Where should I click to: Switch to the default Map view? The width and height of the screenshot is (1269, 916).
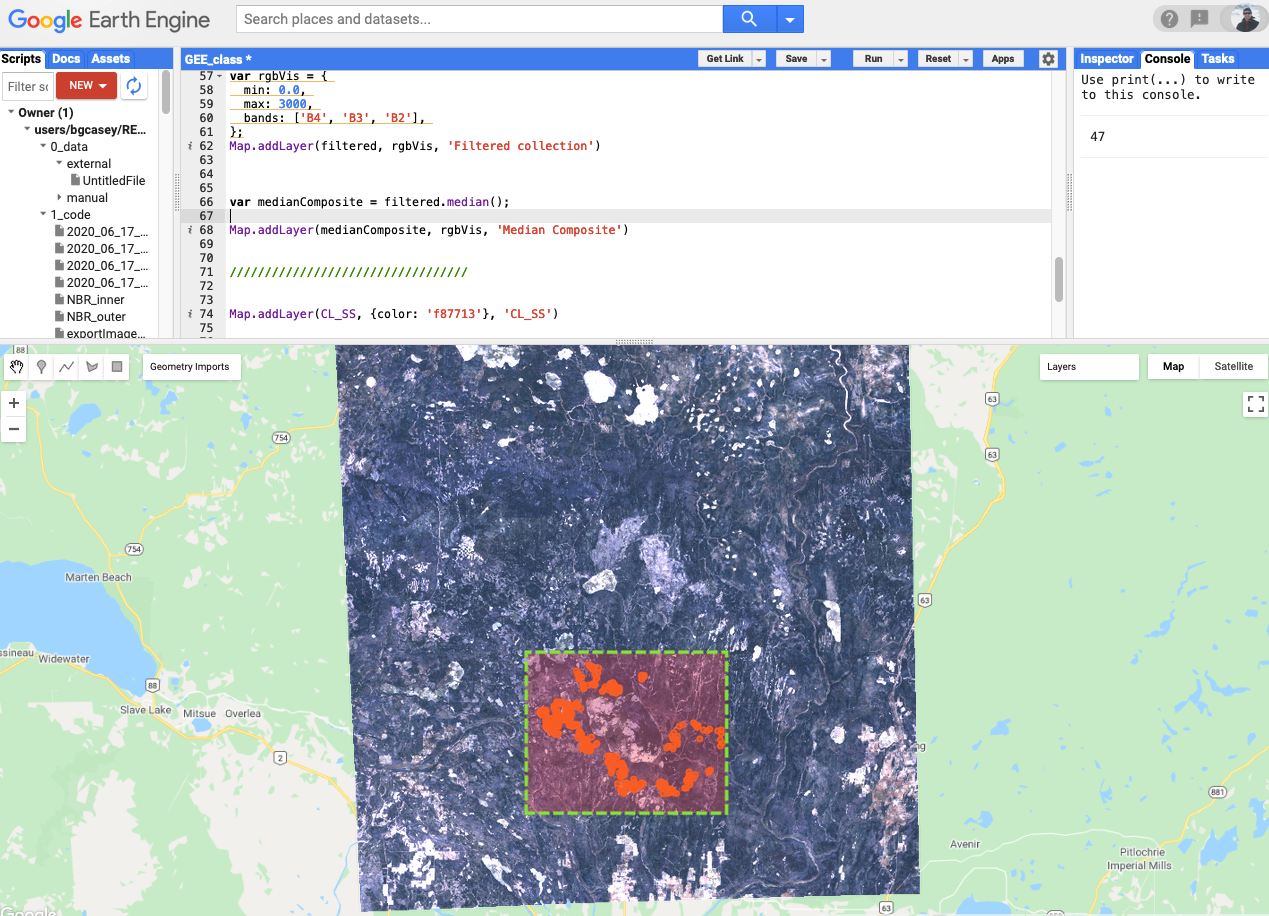pos(1173,367)
